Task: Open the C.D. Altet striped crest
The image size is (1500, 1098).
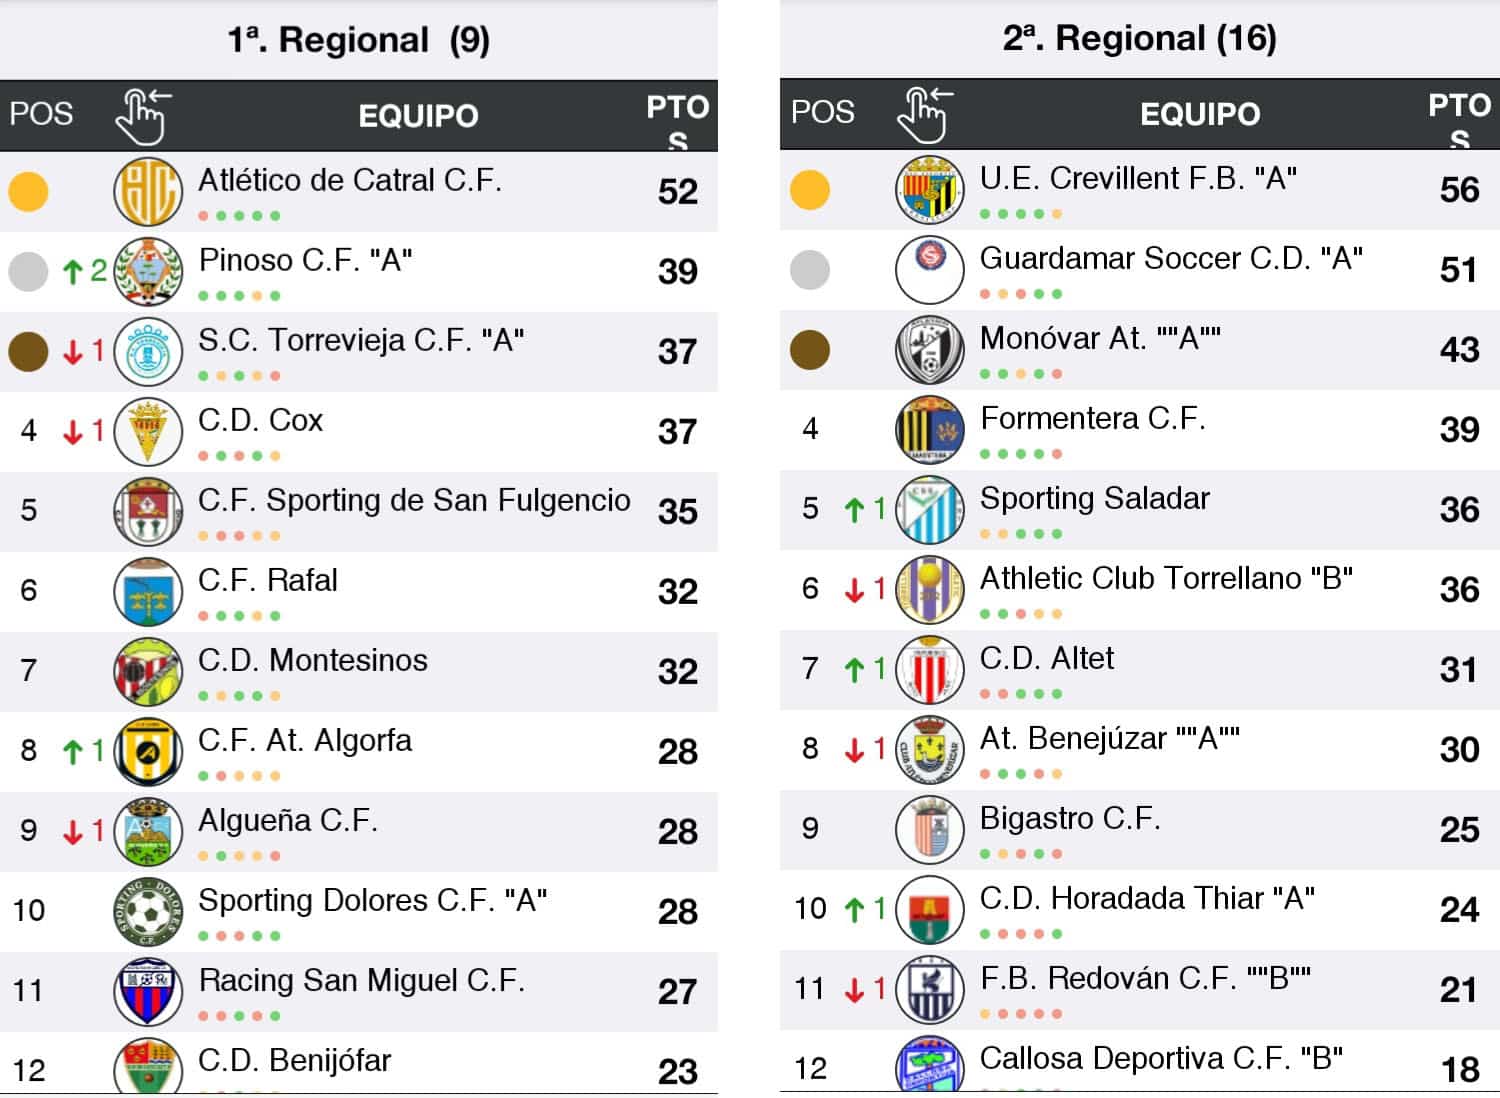Action: [x=929, y=669]
